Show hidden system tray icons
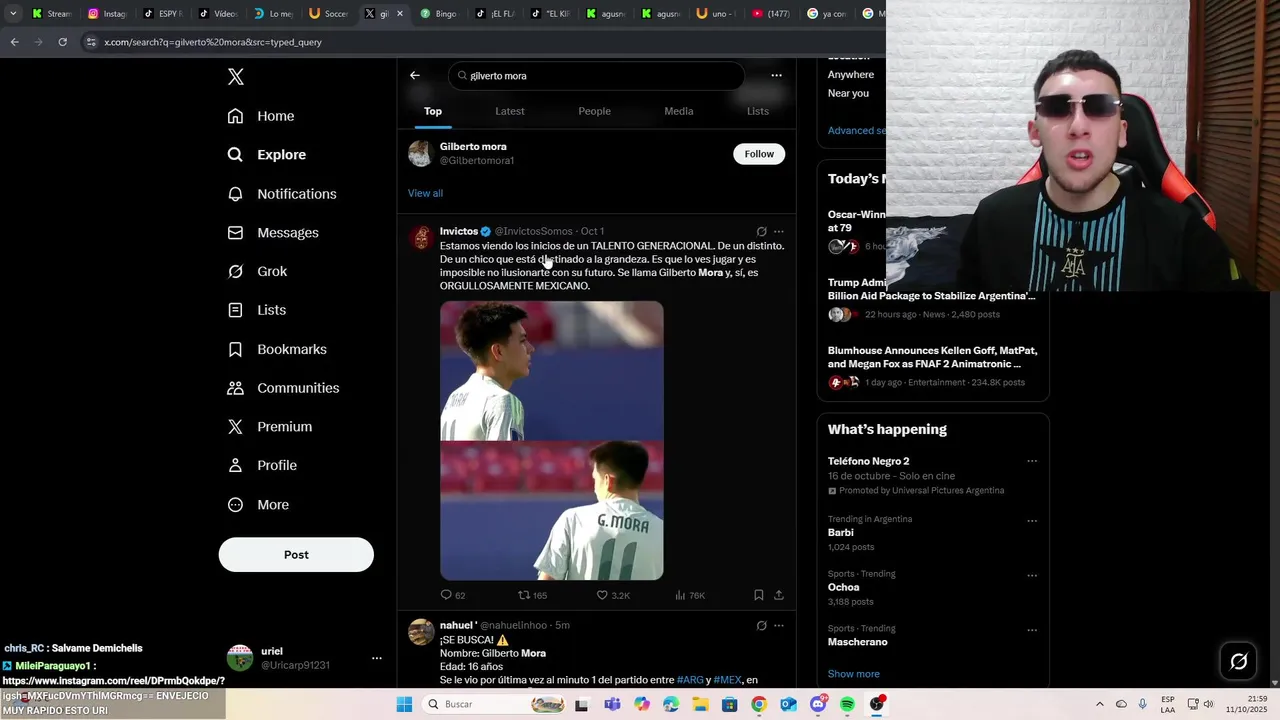Screen dimensions: 1280x720 1100,704
